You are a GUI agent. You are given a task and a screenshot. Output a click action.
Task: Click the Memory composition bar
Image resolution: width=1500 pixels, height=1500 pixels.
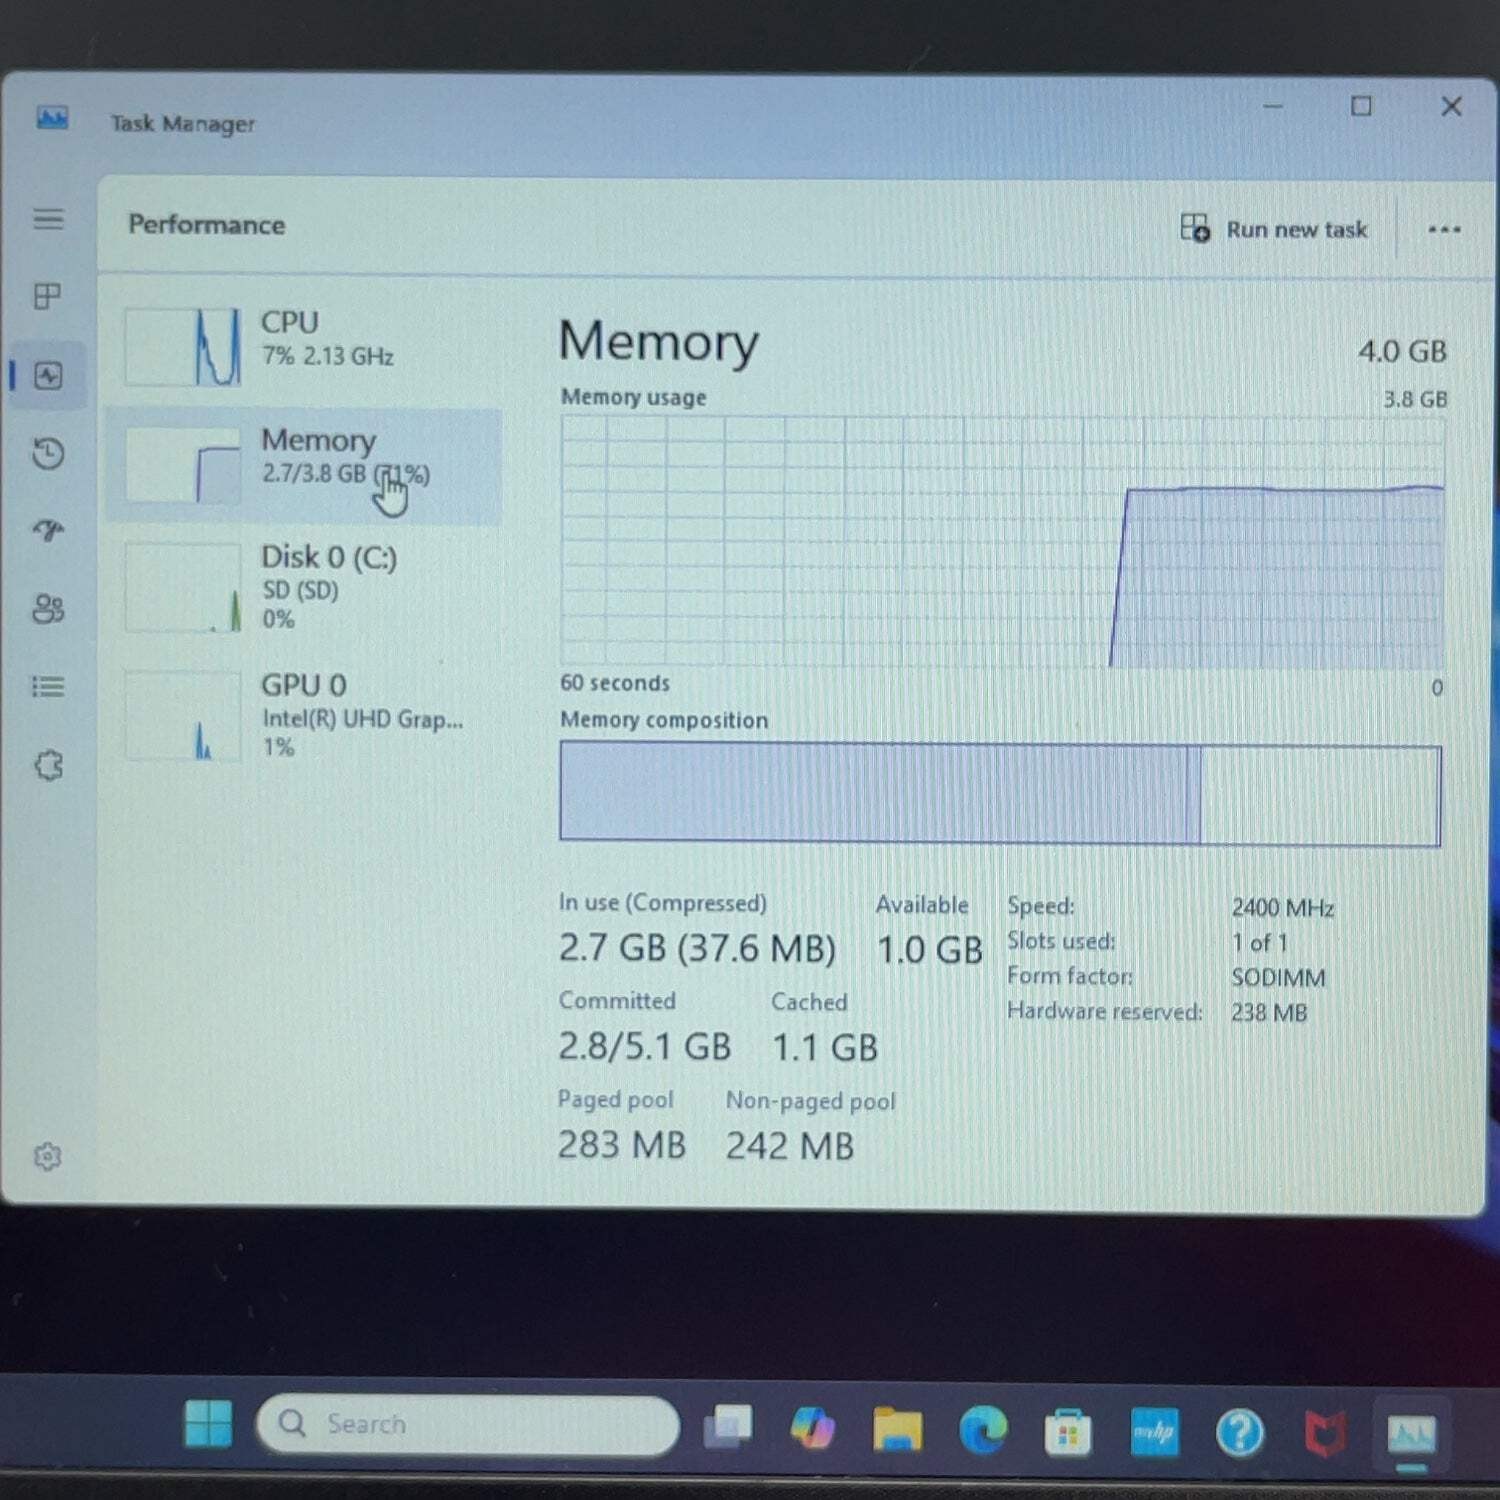tap(1000, 793)
